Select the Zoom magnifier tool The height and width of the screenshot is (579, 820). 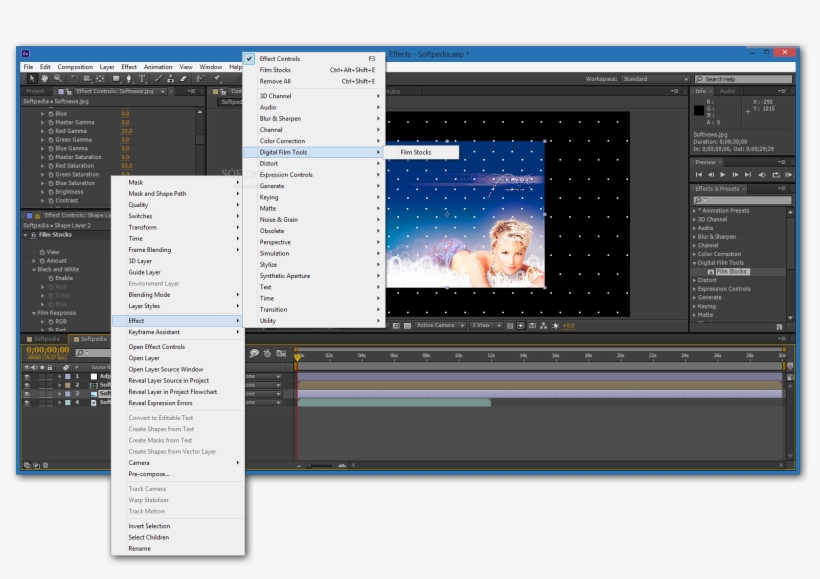tap(58, 78)
